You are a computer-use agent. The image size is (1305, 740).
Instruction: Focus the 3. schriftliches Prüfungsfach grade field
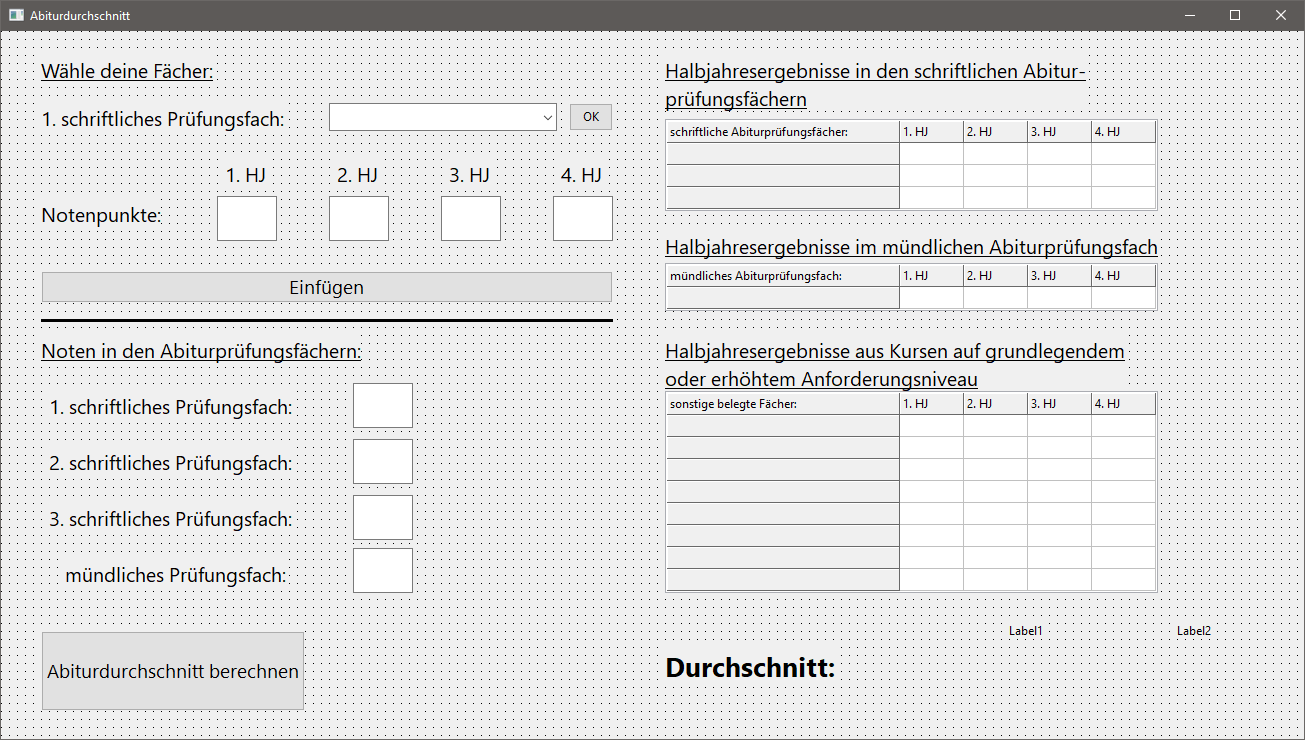tap(383, 518)
